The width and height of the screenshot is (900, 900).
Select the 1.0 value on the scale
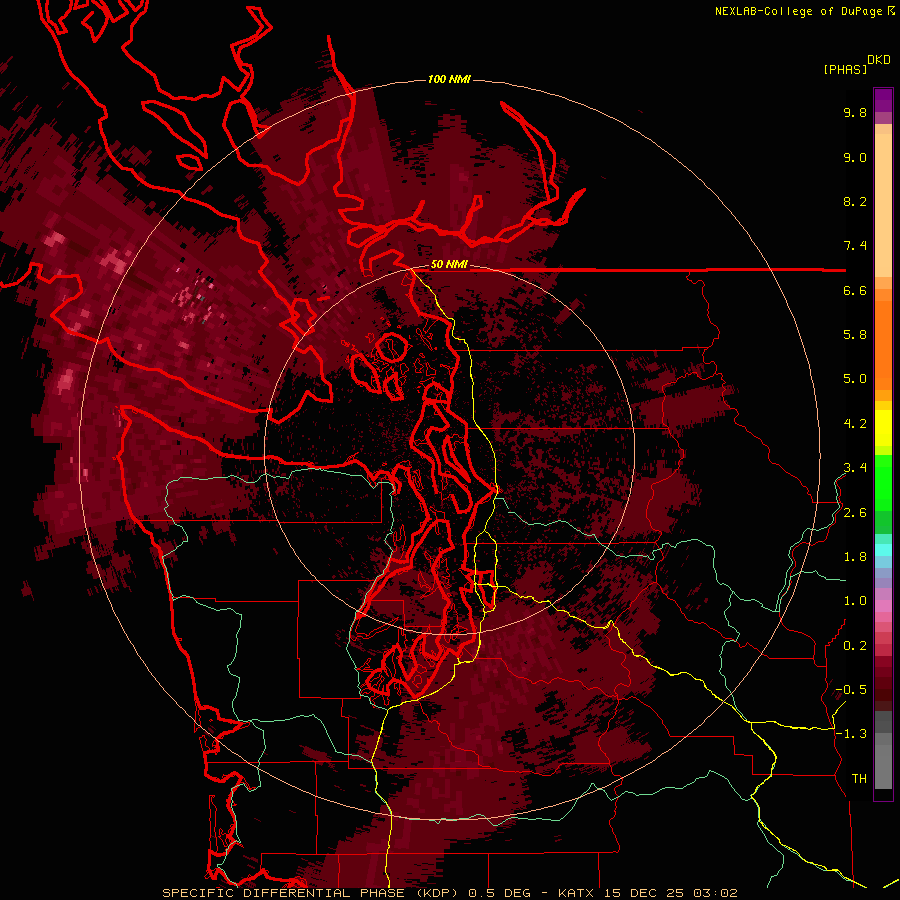point(855,601)
